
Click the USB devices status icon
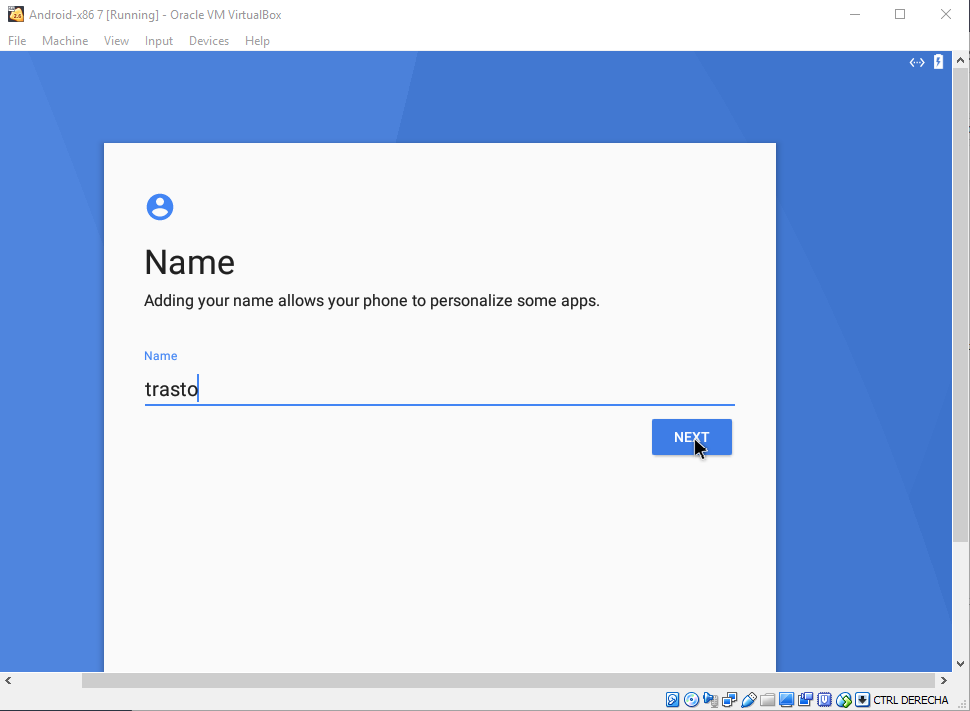(749, 700)
